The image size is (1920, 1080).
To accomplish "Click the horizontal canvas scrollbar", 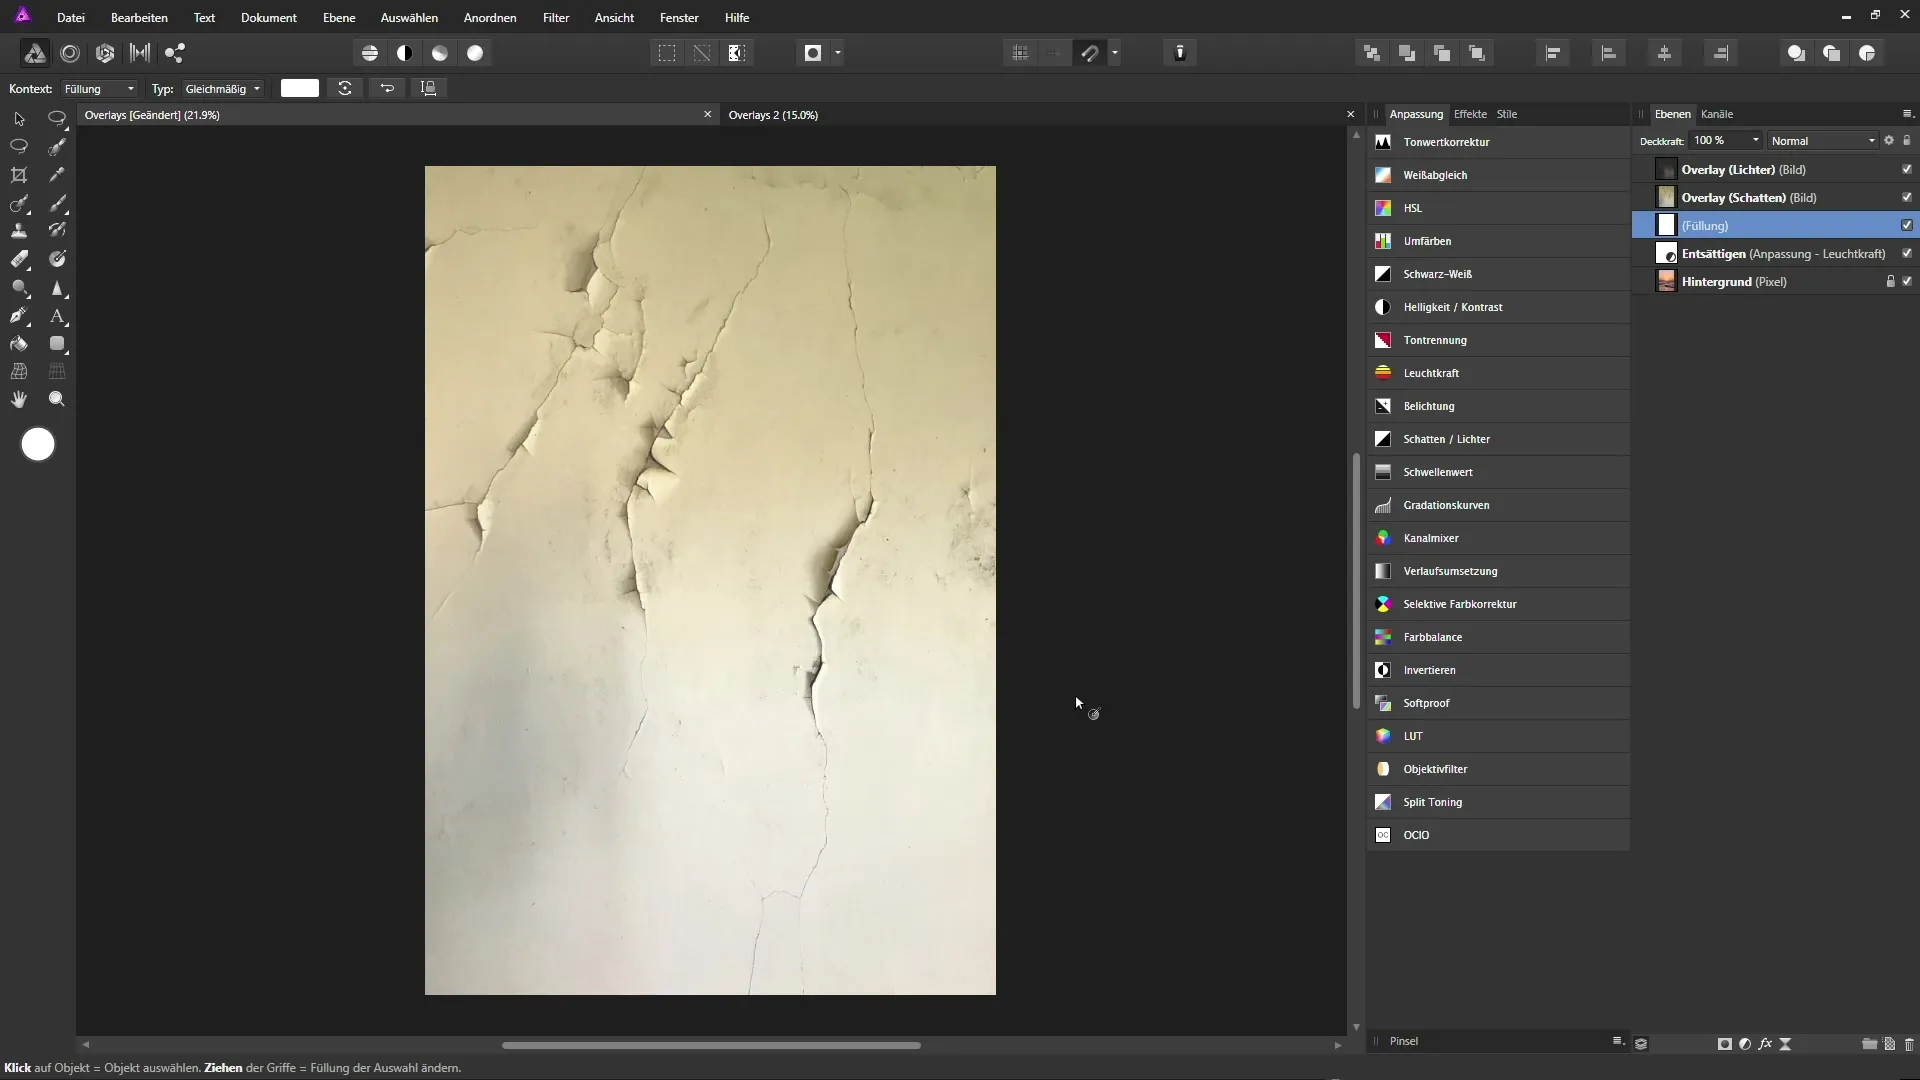I will 711,1045.
